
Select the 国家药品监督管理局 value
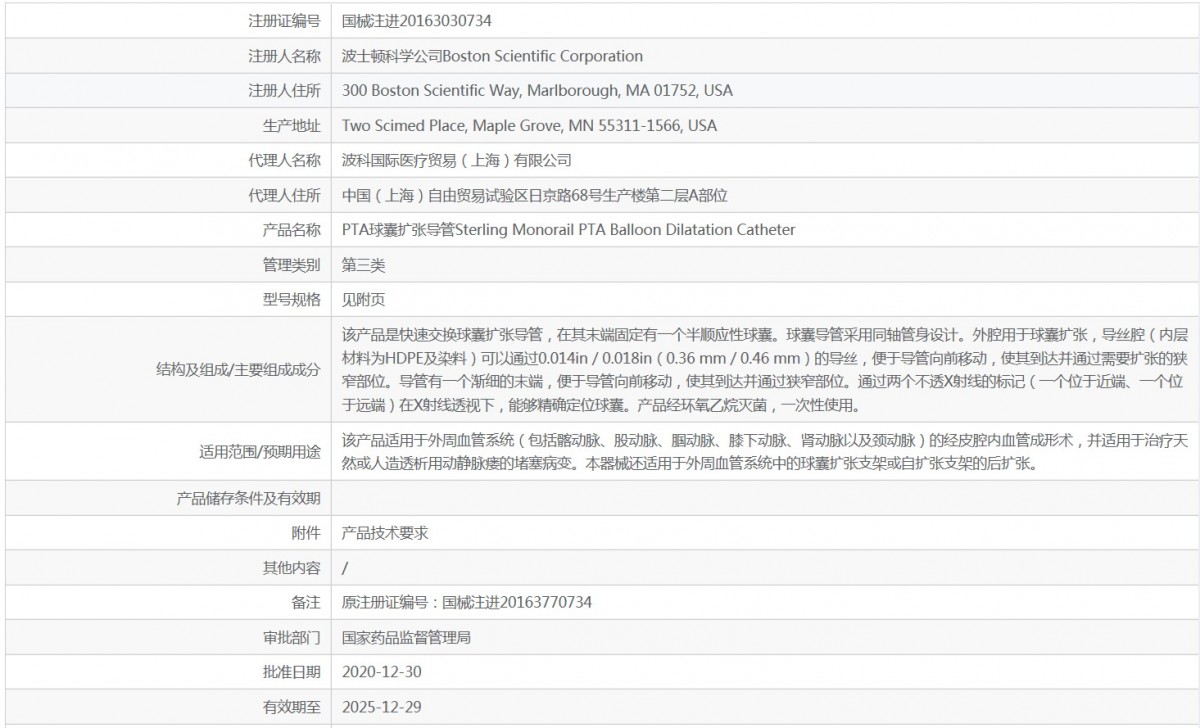[406, 637]
